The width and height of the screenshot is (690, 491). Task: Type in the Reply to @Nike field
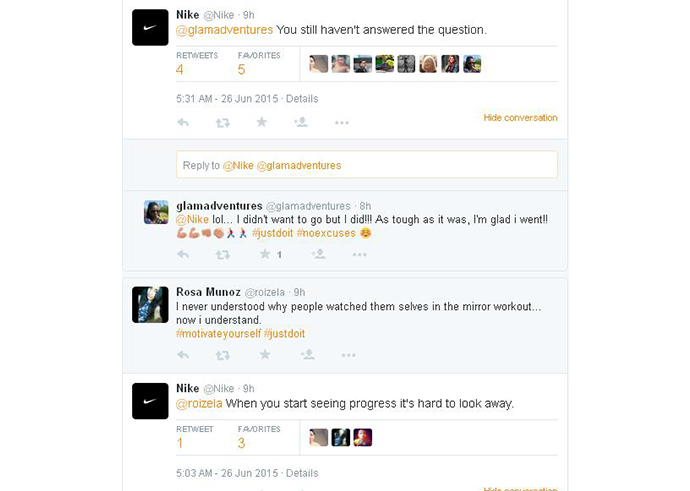pyautogui.click(x=366, y=165)
